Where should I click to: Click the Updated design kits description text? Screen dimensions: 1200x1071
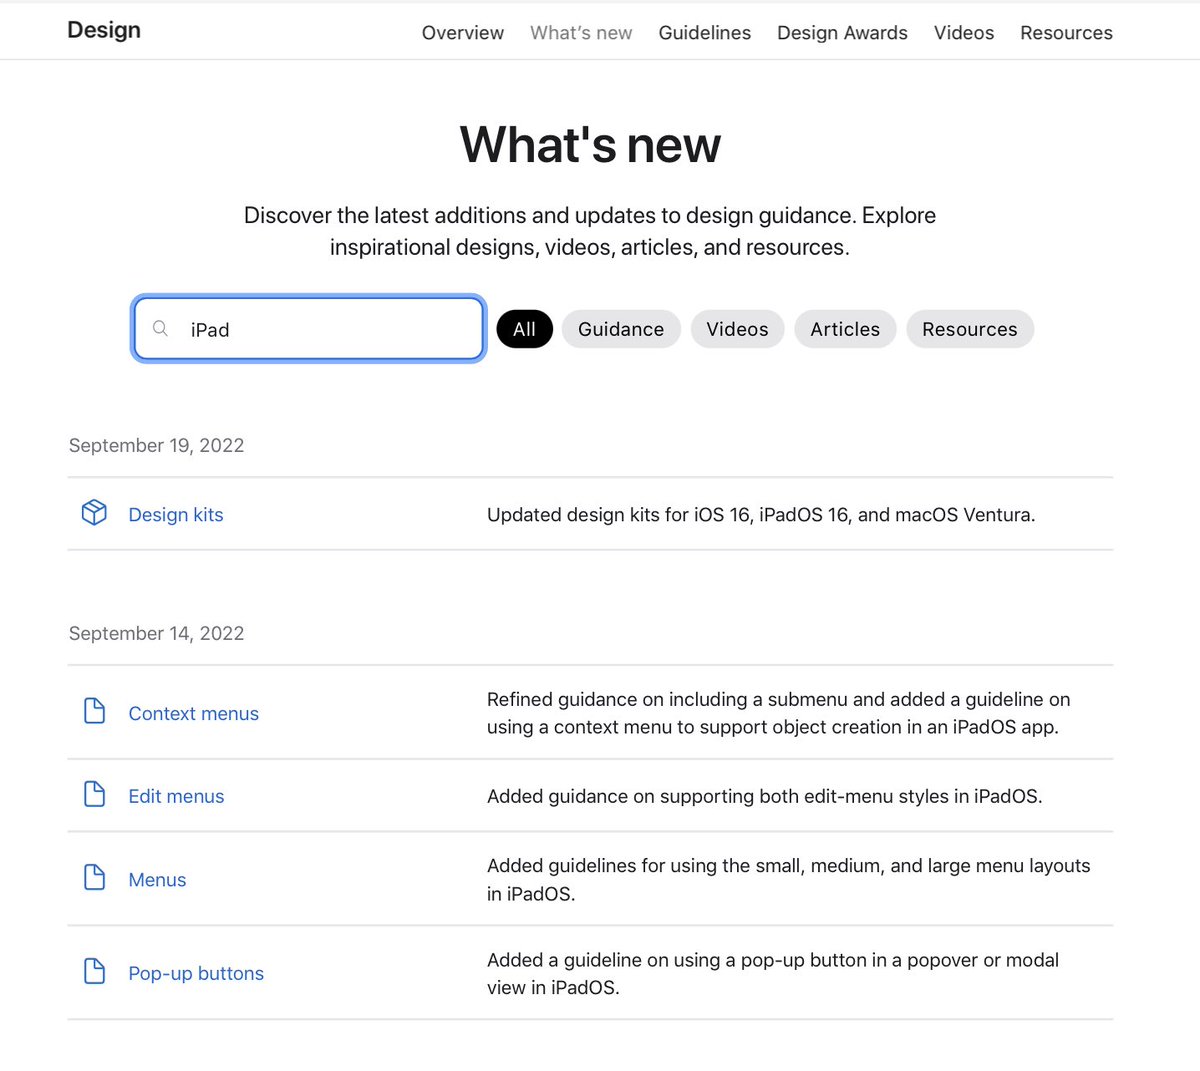(x=761, y=515)
